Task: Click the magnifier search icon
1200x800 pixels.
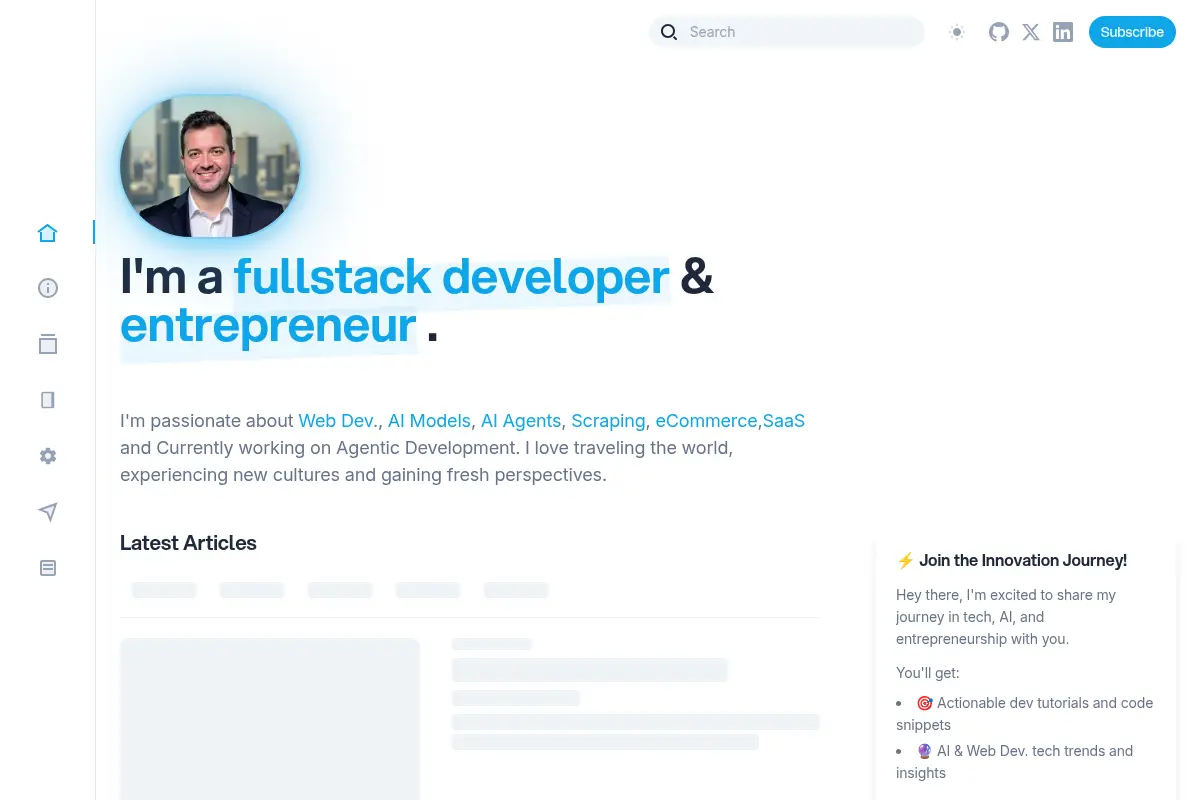Action: (669, 32)
